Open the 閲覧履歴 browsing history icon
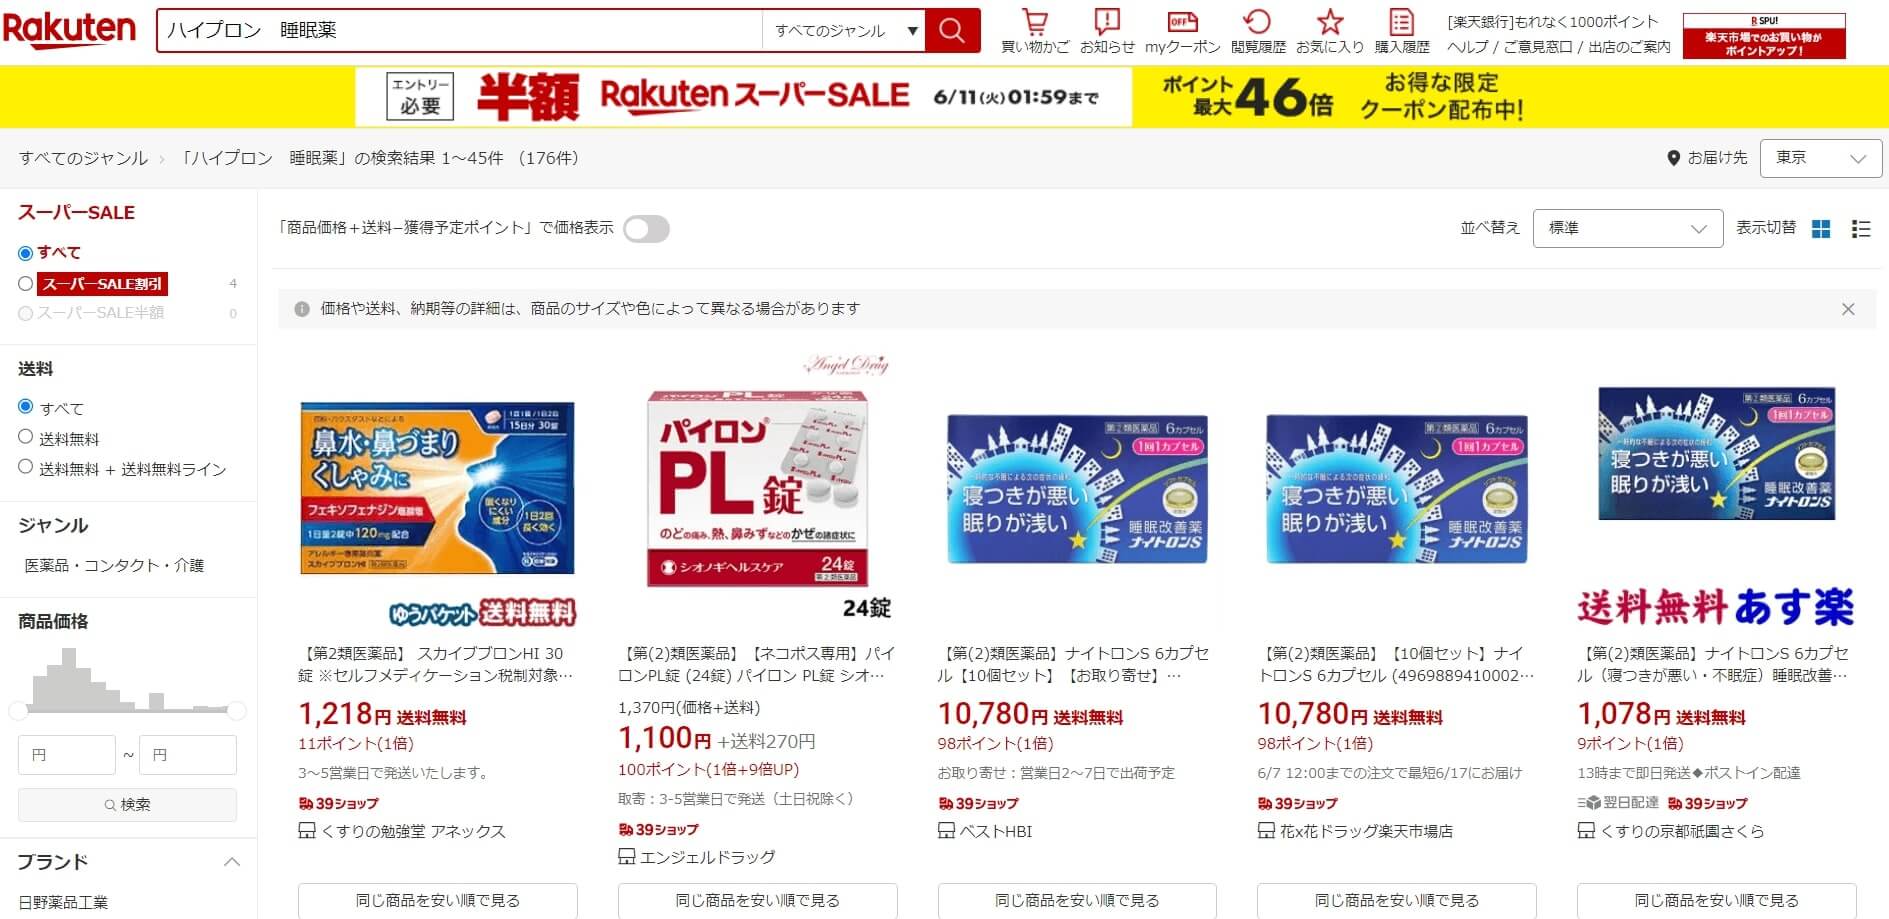Viewport: 1889px width, 919px height. (x=1258, y=31)
